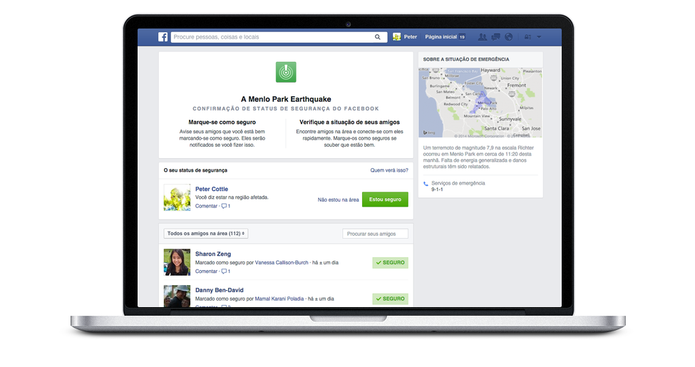Open the Quem verá isso? link
Image resolution: width=695 pixels, height=367 pixels.
click(389, 170)
